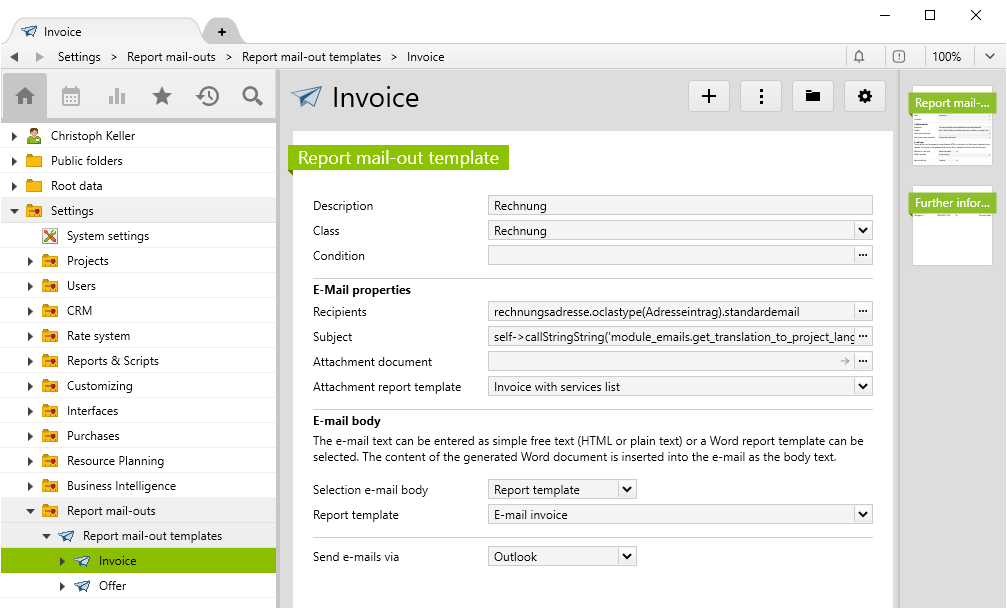The width and height of the screenshot is (1007, 609).
Task: Open Attachment report template dropdown
Action: tap(863, 387)
